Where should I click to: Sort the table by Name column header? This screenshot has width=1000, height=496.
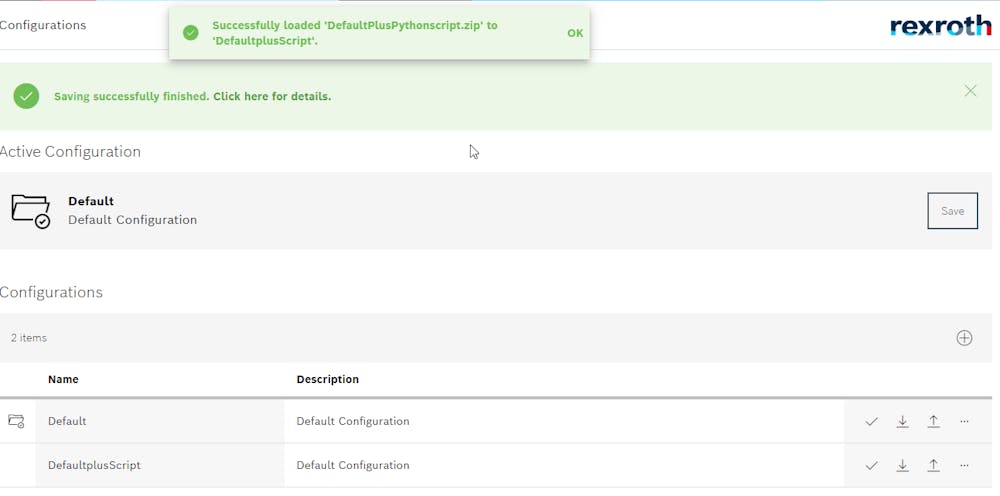coord(63,380)
